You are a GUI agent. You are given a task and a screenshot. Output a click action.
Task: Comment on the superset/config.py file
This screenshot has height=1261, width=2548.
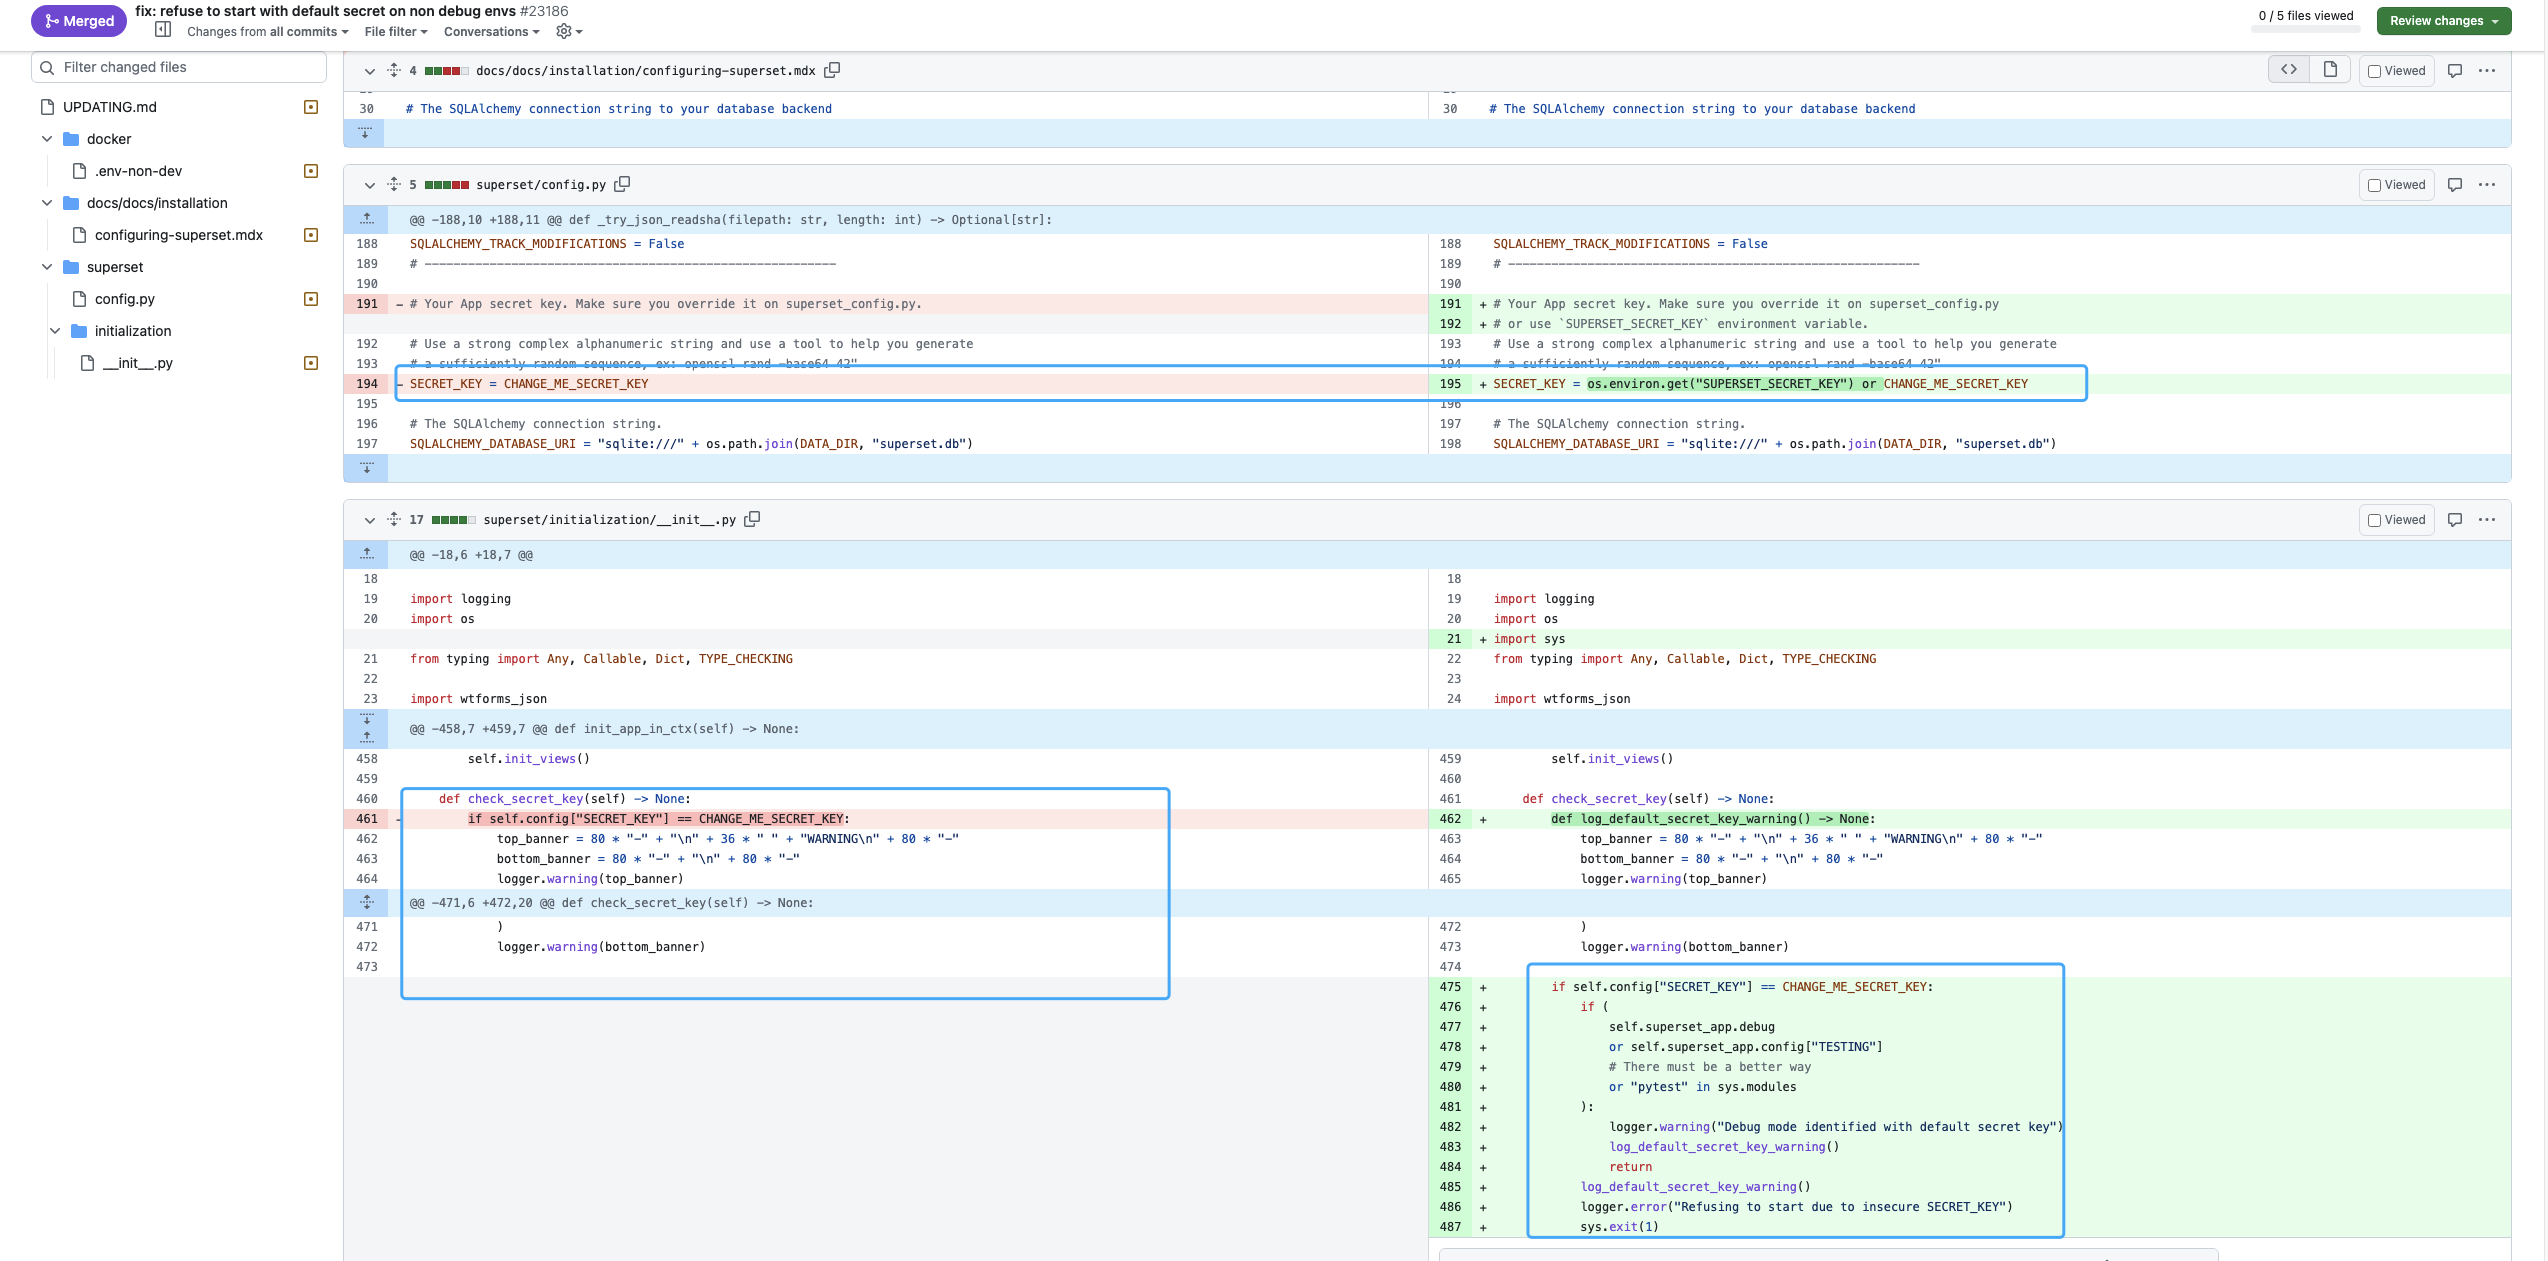(2454, 185)
